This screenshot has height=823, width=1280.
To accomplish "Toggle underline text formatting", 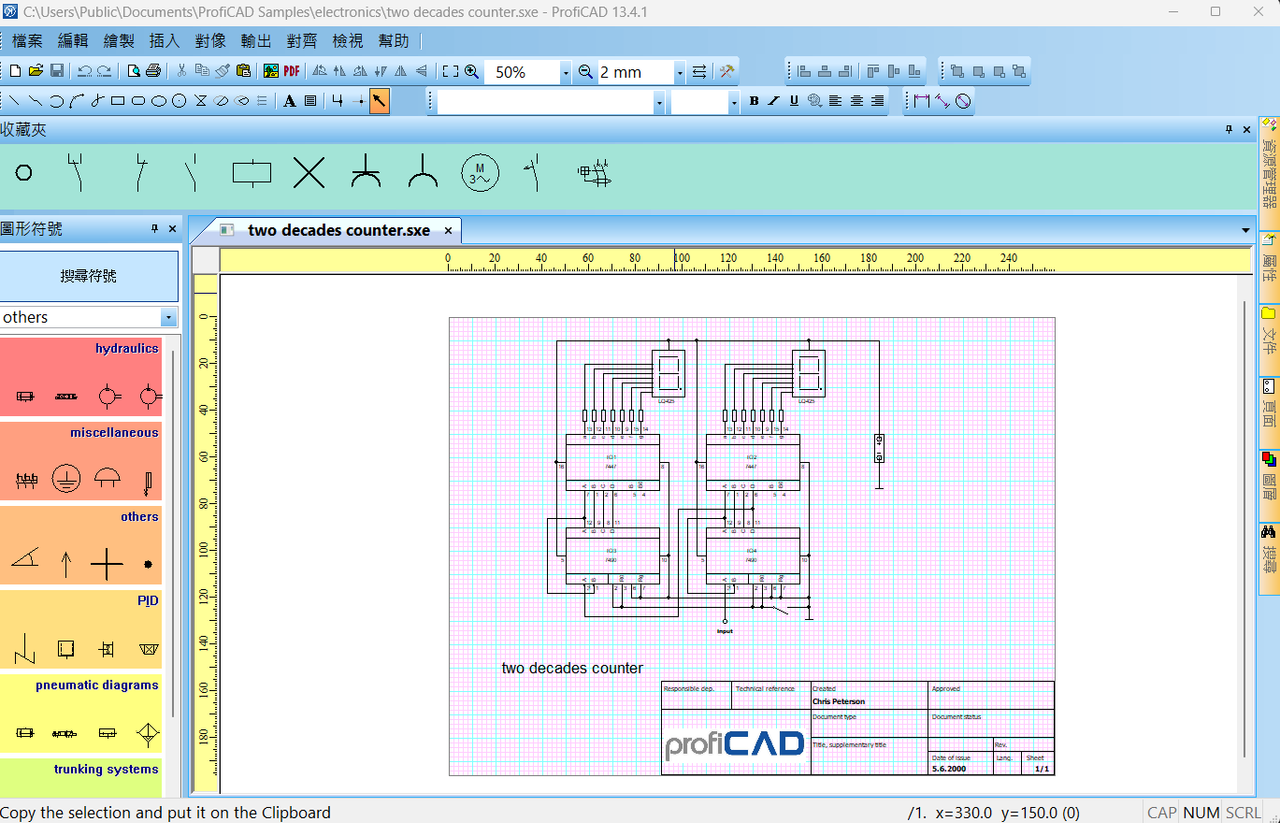I will (794, 101).
